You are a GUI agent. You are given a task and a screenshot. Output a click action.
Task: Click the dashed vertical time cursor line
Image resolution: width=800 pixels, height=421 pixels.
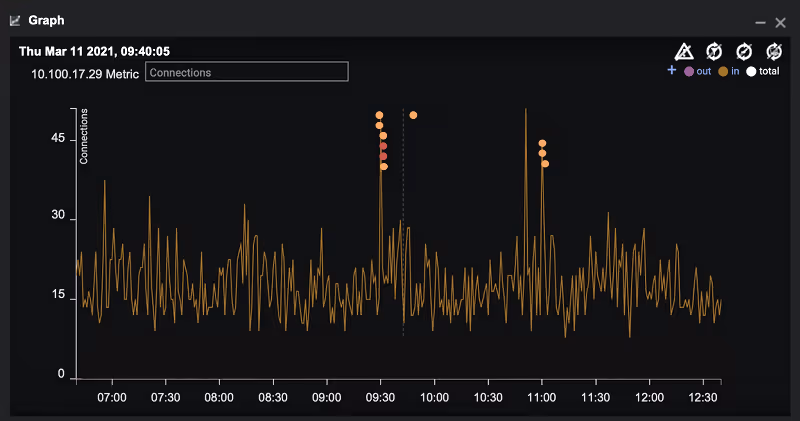pos(403,222)
